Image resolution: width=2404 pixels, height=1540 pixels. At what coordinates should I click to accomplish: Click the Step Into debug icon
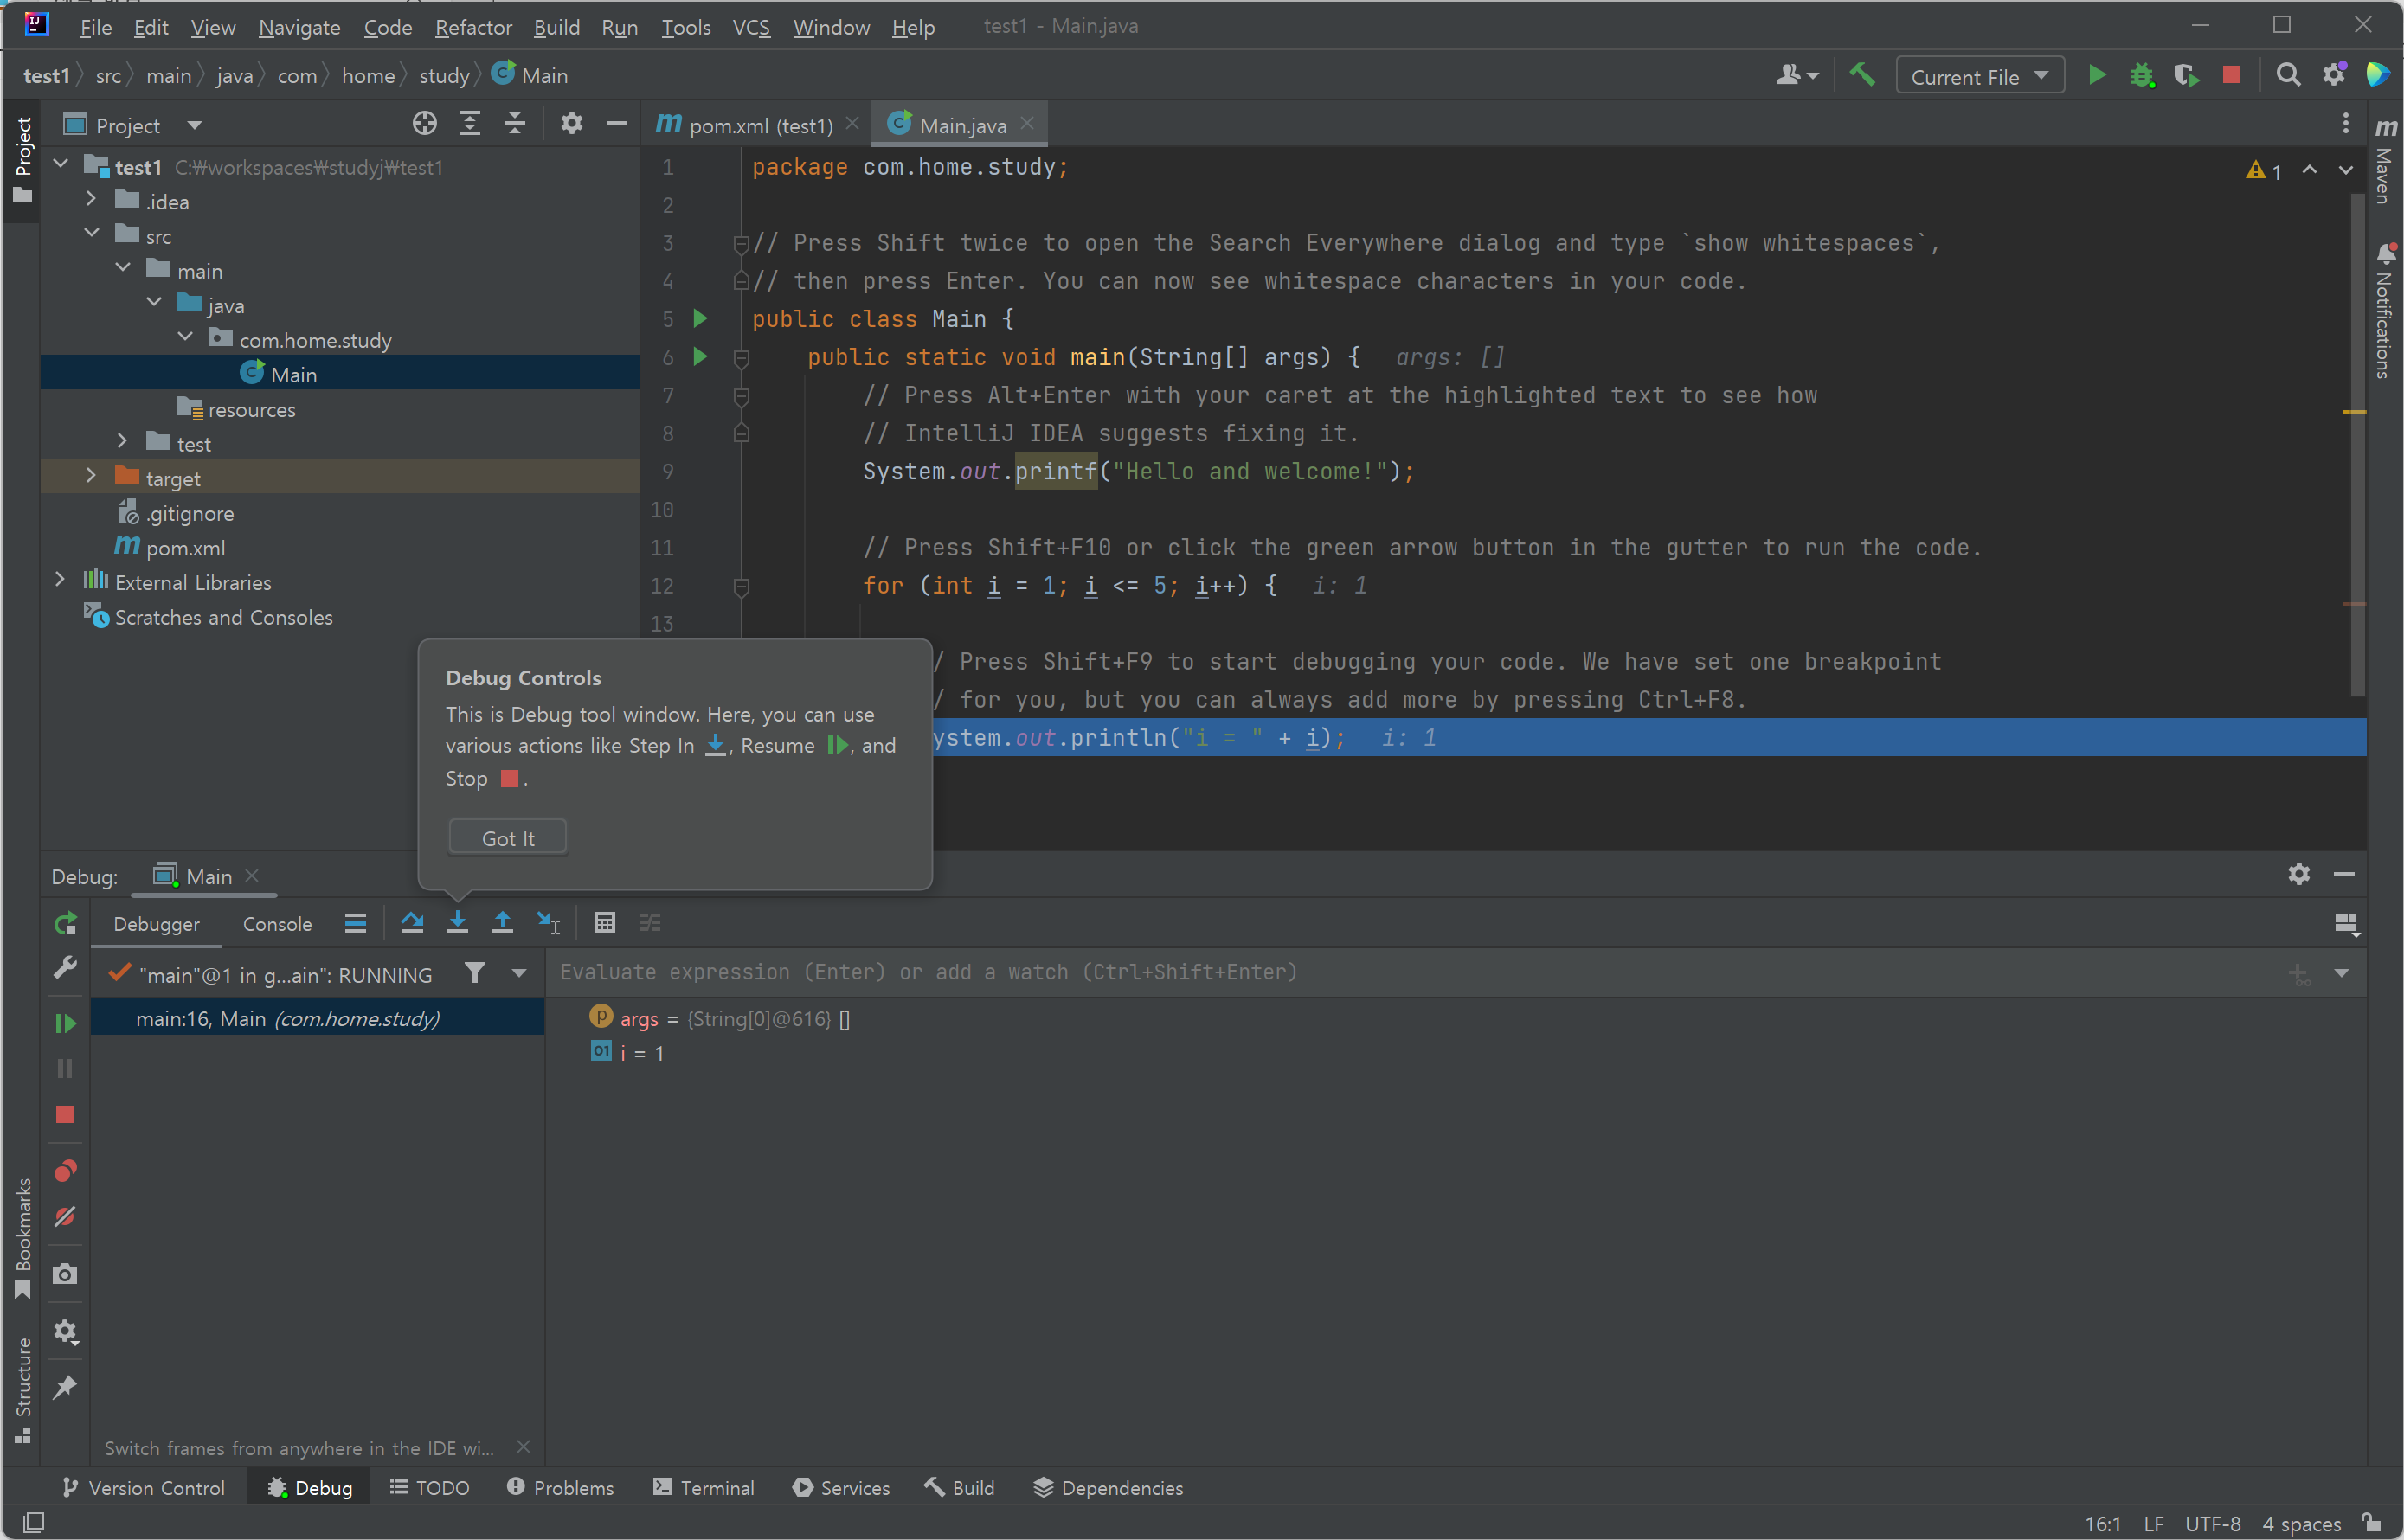pyautogui.click(x=457, y=923)
